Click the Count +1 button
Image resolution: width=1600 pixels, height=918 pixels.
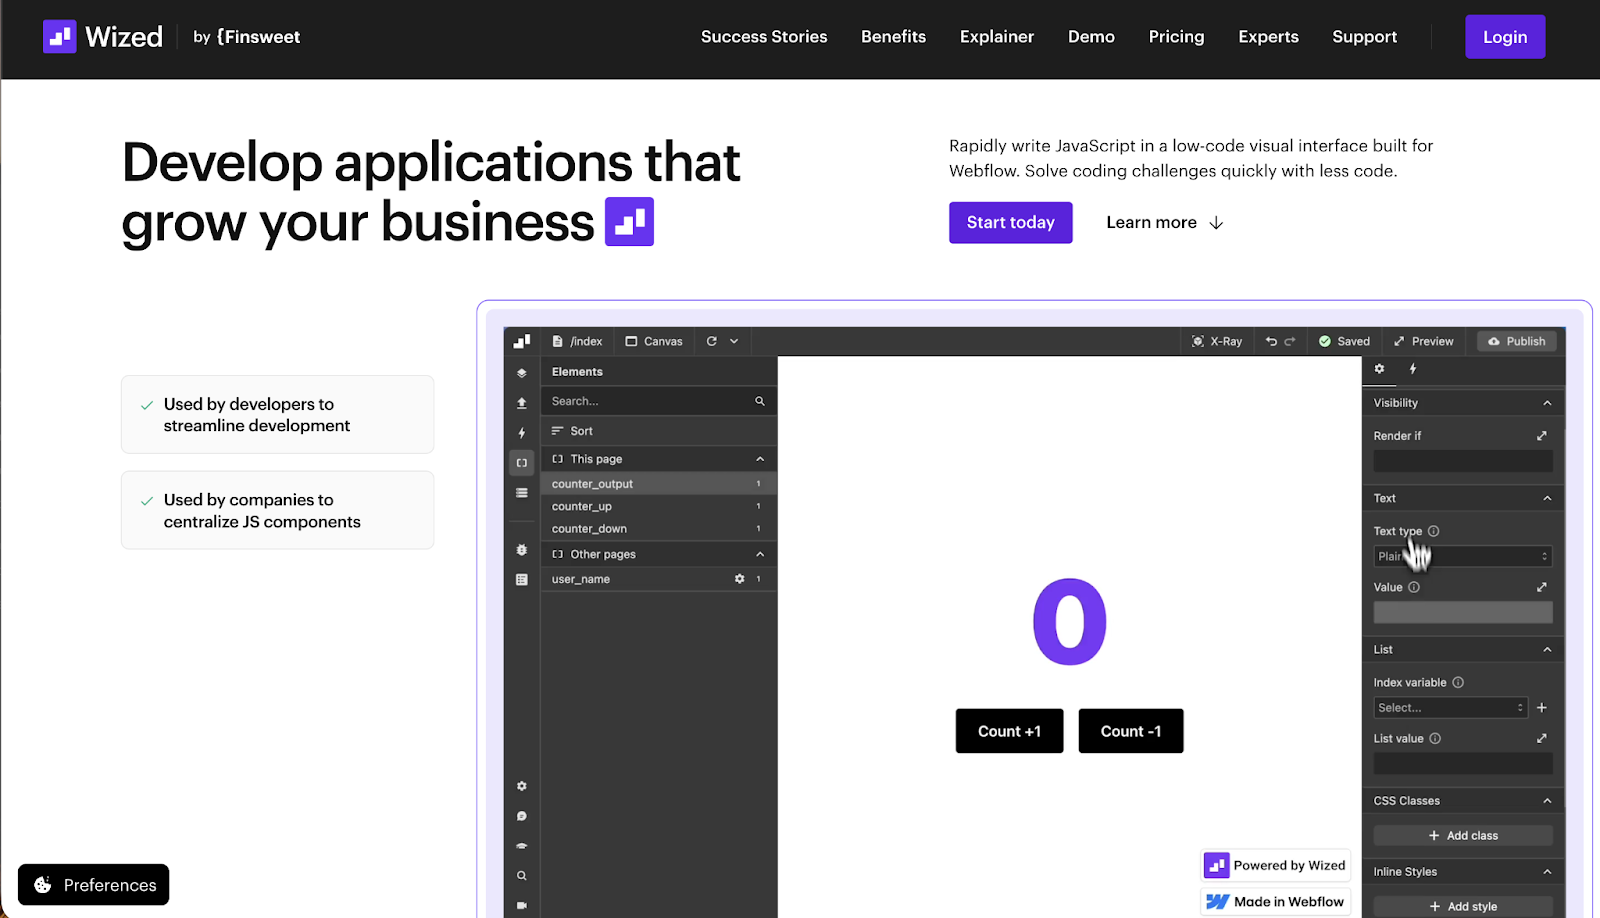(x=1010, y=731)
